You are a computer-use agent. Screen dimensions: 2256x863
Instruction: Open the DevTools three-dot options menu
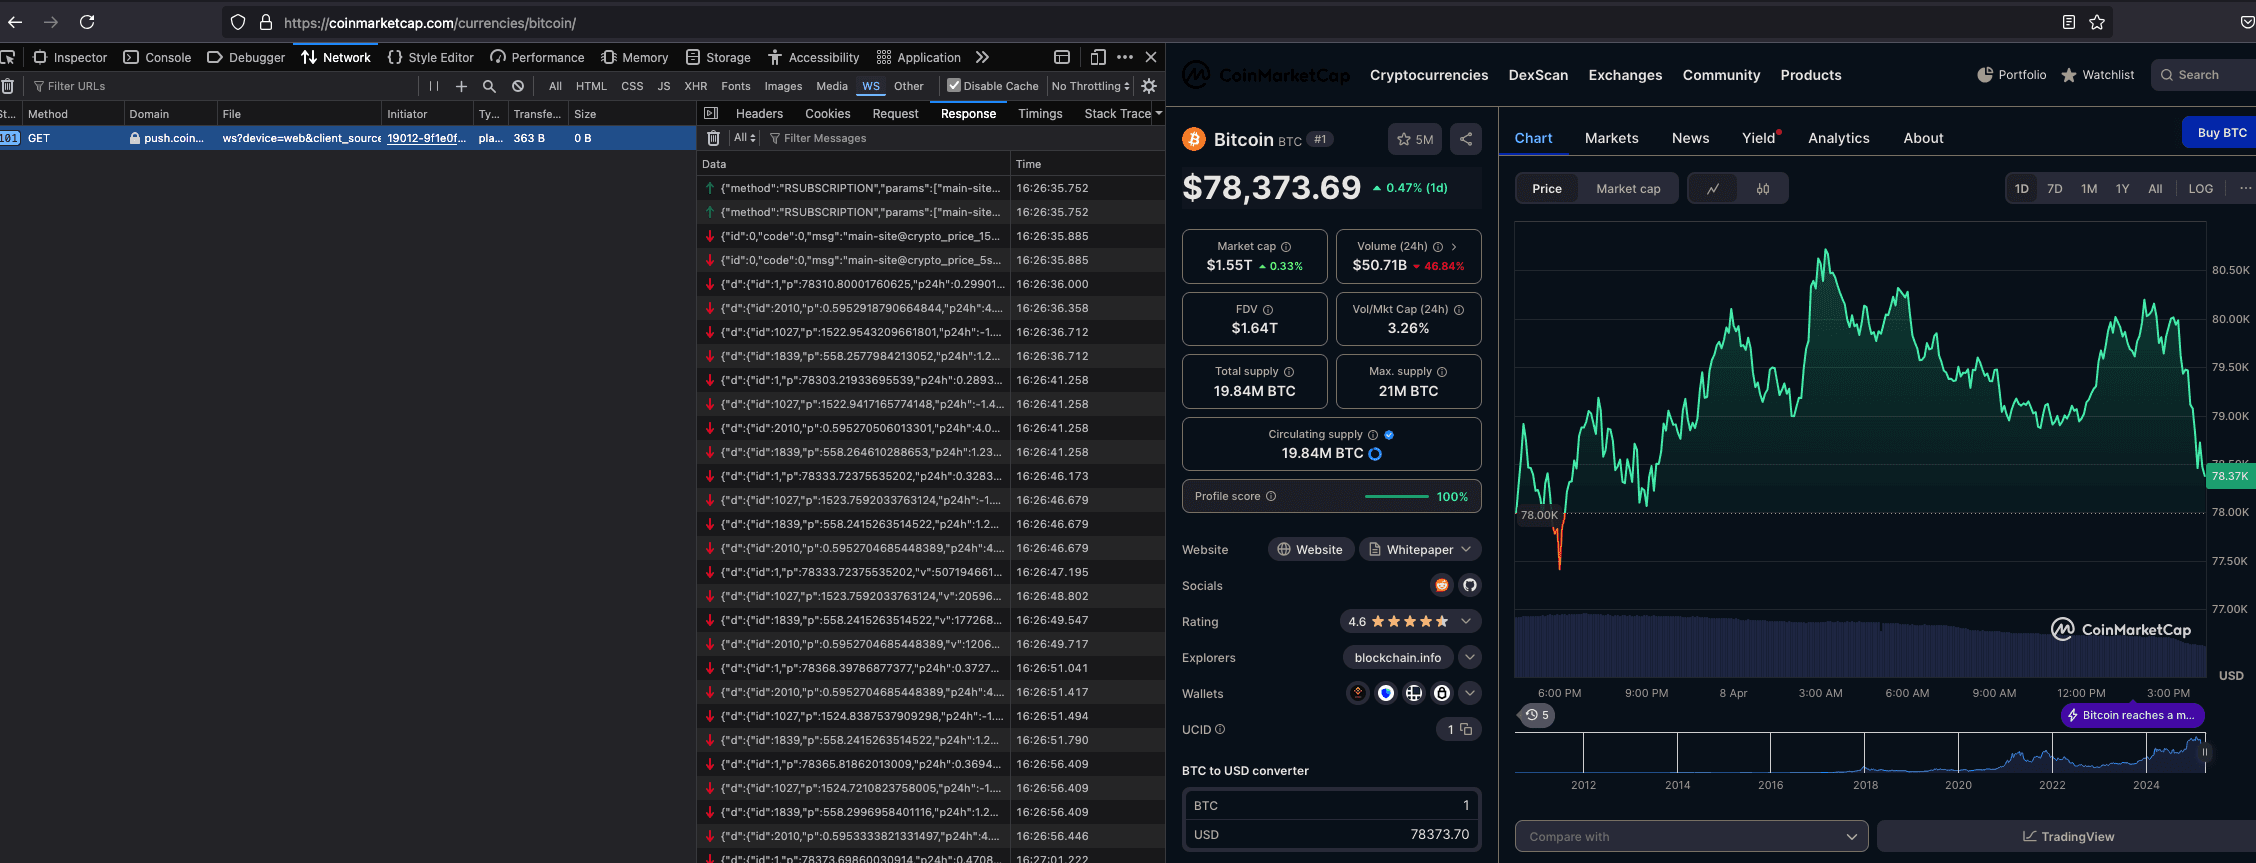[x=1125, y=57]
